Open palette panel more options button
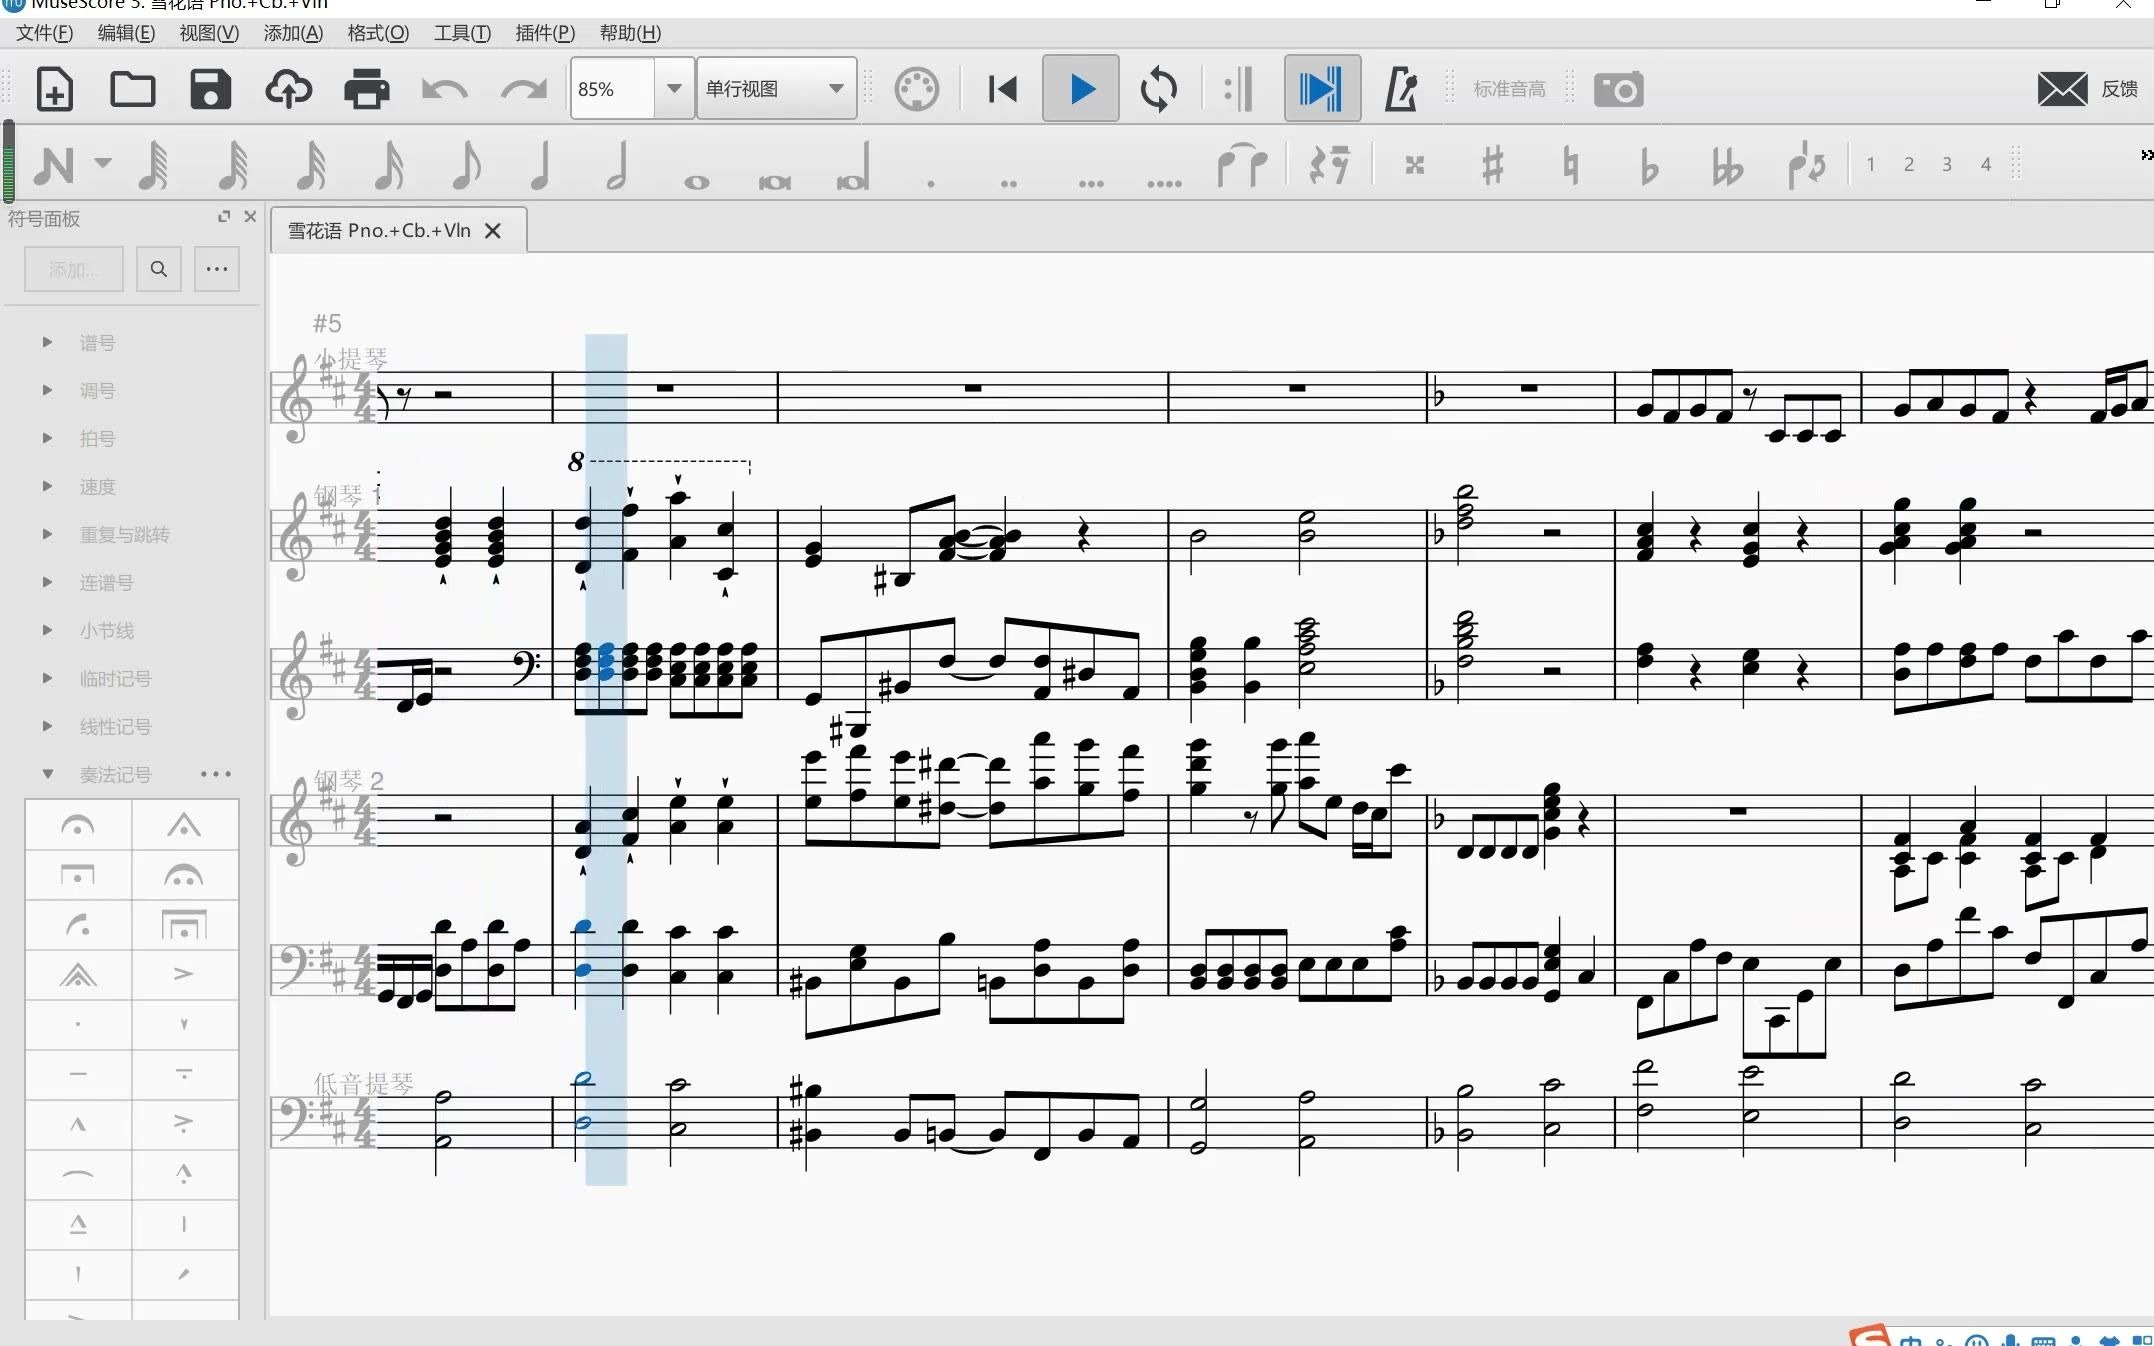 pos(216,269)
